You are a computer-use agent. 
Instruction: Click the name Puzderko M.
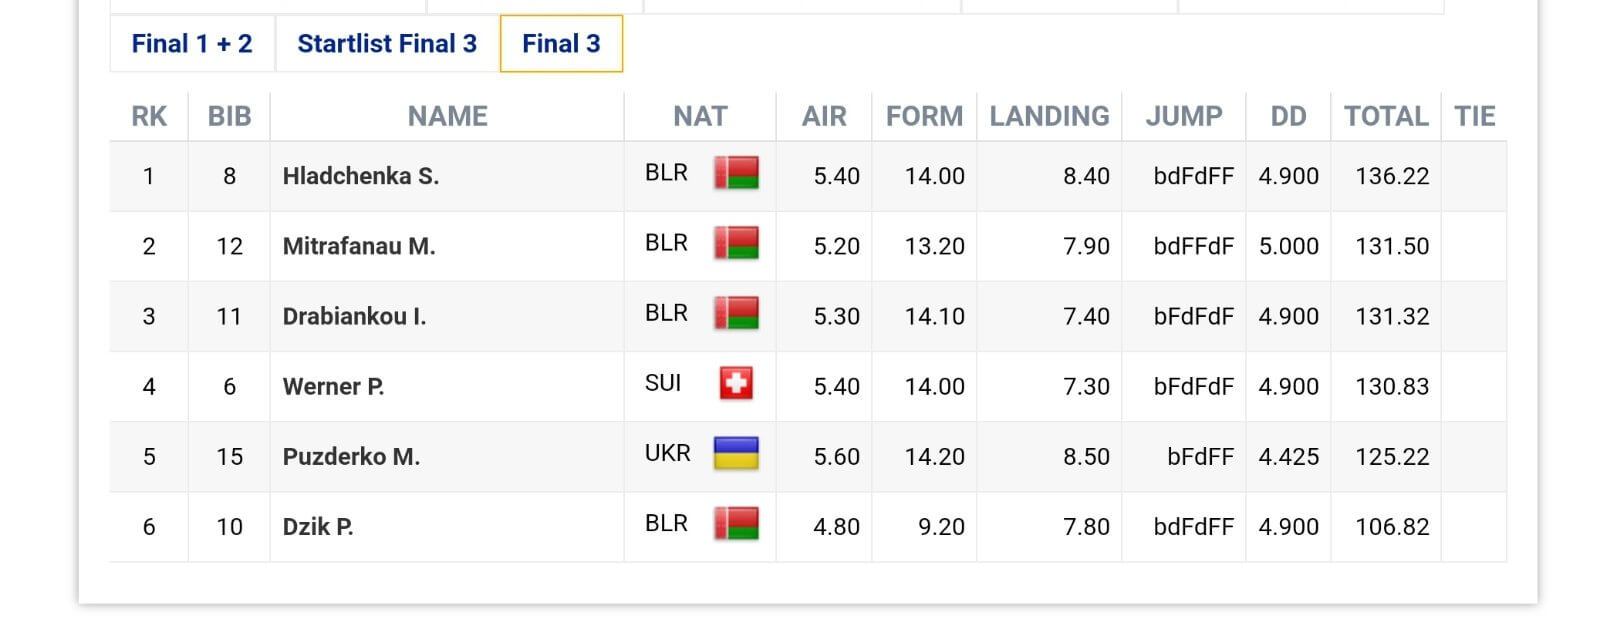pos(351,456)
